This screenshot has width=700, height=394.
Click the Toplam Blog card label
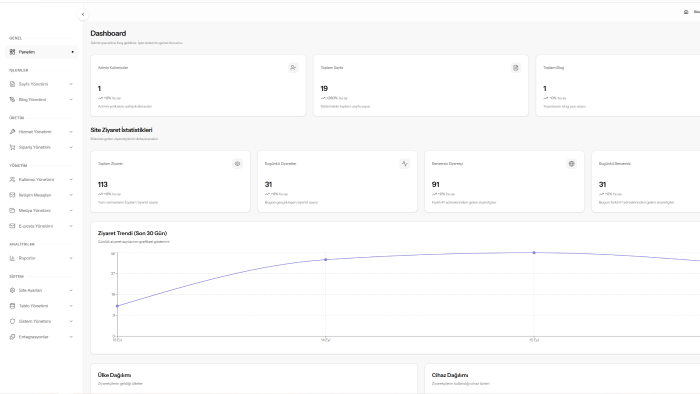point(554,68)
